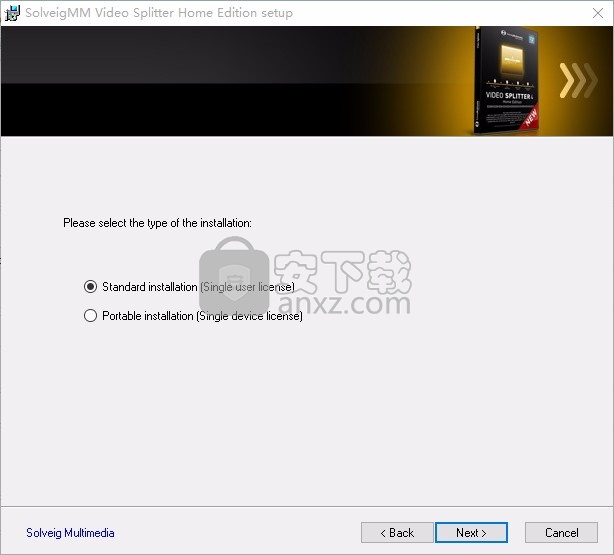Click the window title 'SolveigMM Video Splitter Home Edition setup'
This screenshot has width=614, height=555.
point(159,13)
